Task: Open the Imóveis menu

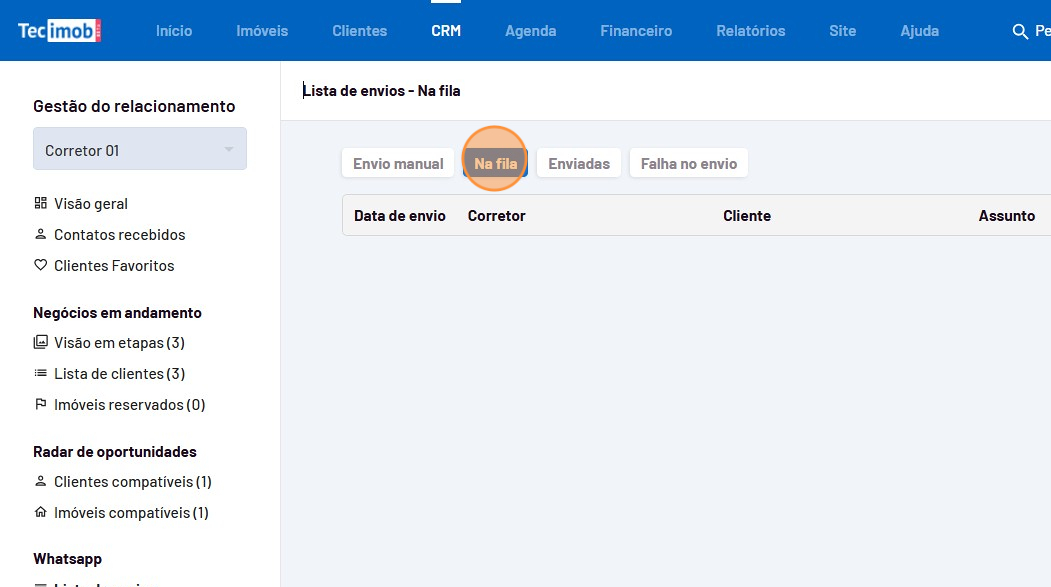Action: tap(262, 31)
